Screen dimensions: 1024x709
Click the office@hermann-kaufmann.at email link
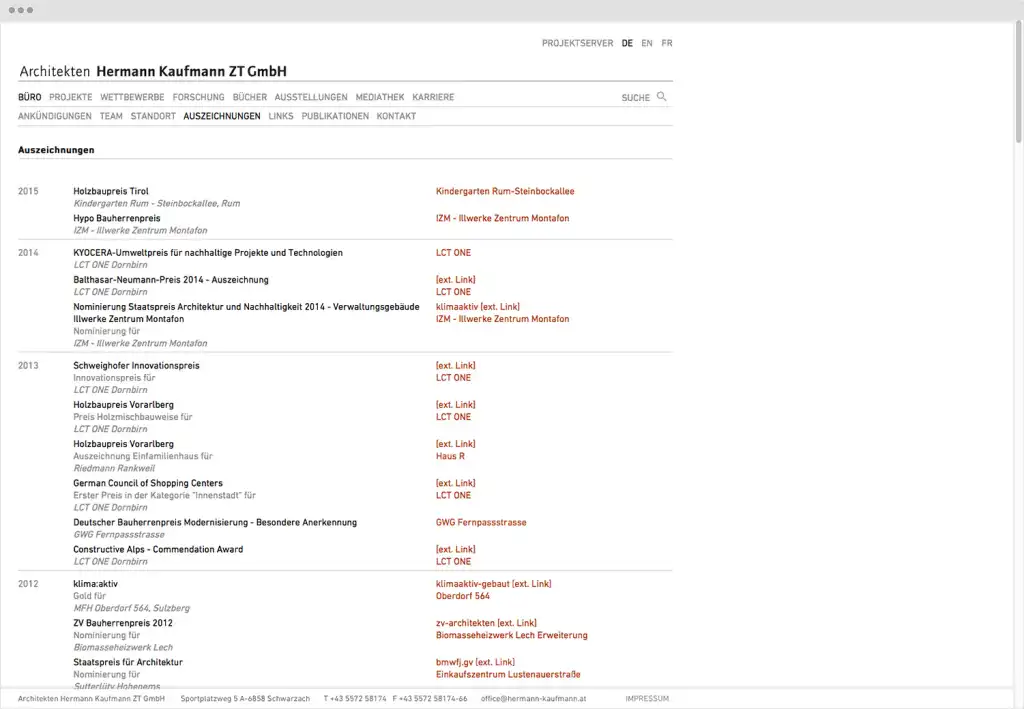click(x=533, y=698)
